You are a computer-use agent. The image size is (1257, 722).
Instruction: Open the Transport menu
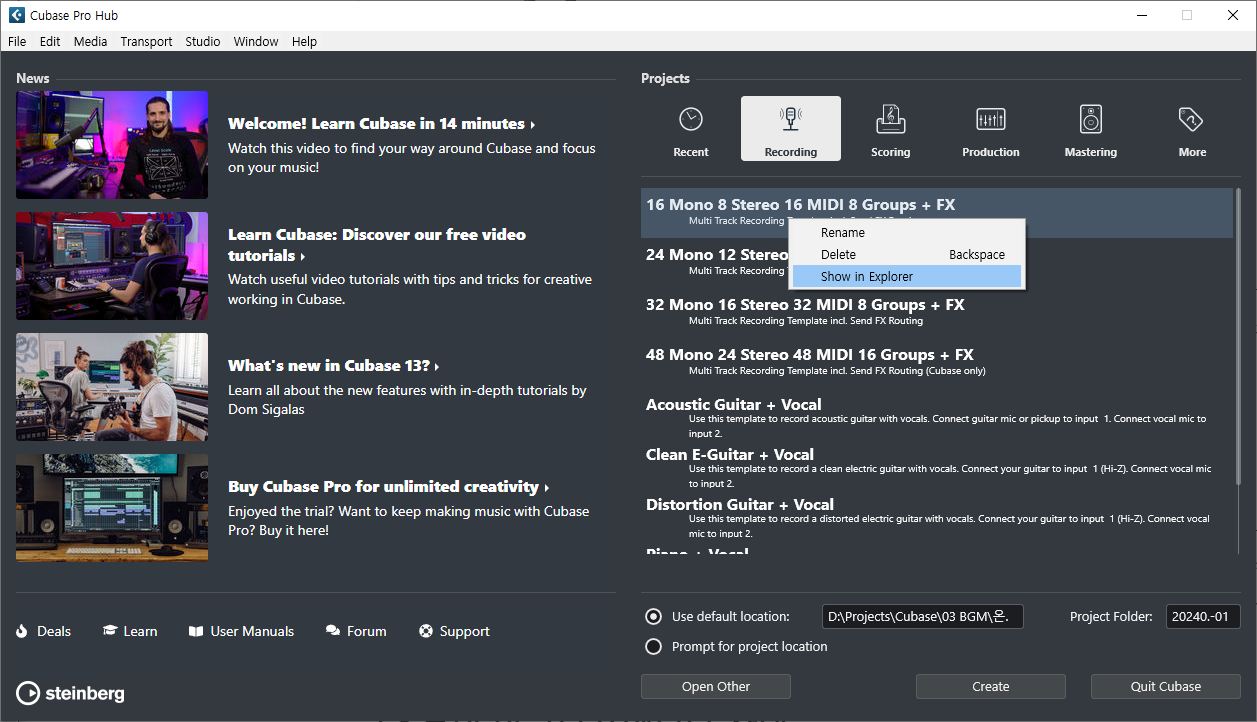(146, 41)
